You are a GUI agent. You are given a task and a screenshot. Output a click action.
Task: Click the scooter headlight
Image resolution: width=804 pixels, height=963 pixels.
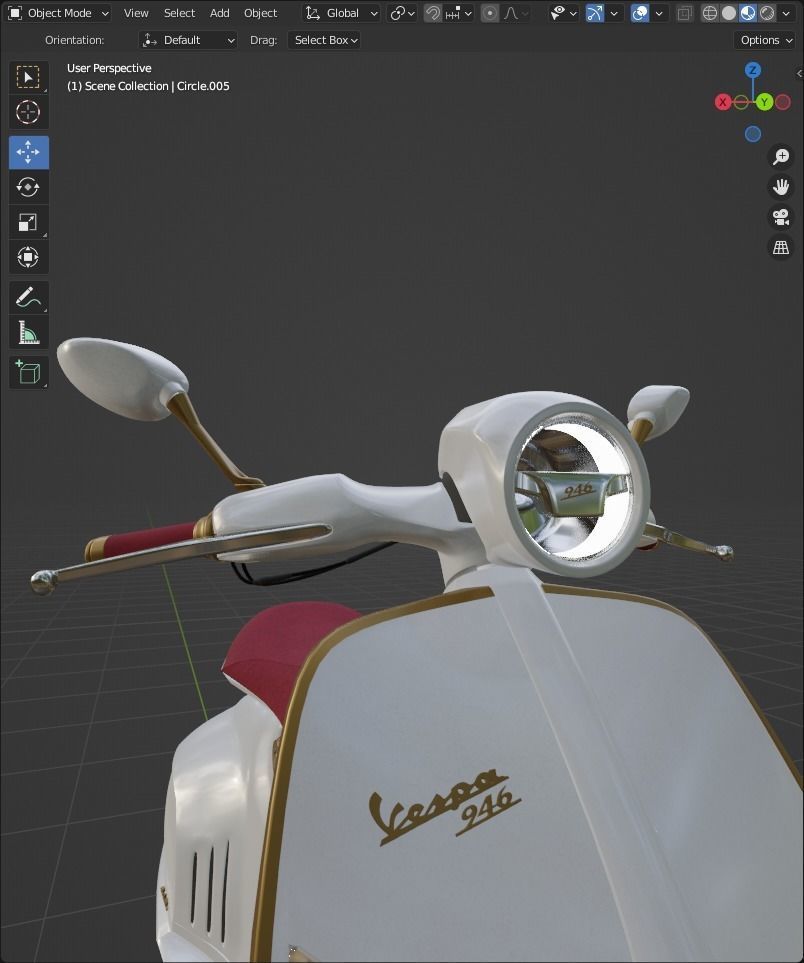[x=576, y=489]
